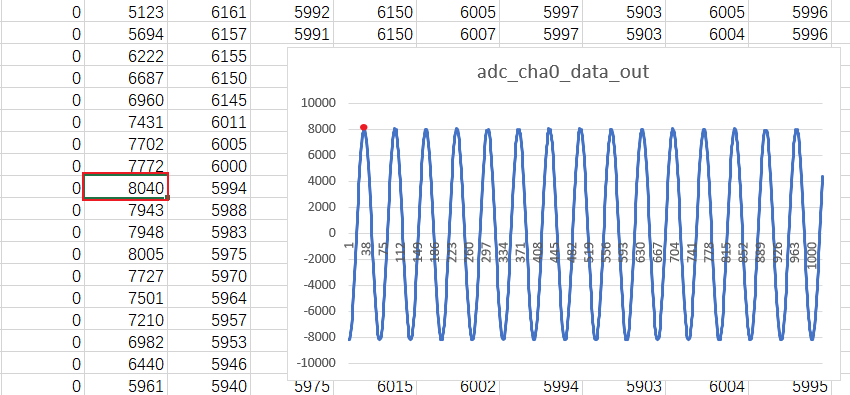Select the cell reading 5940
The height and width of the screenshot is (395, 850).
(x=209, y=385)
